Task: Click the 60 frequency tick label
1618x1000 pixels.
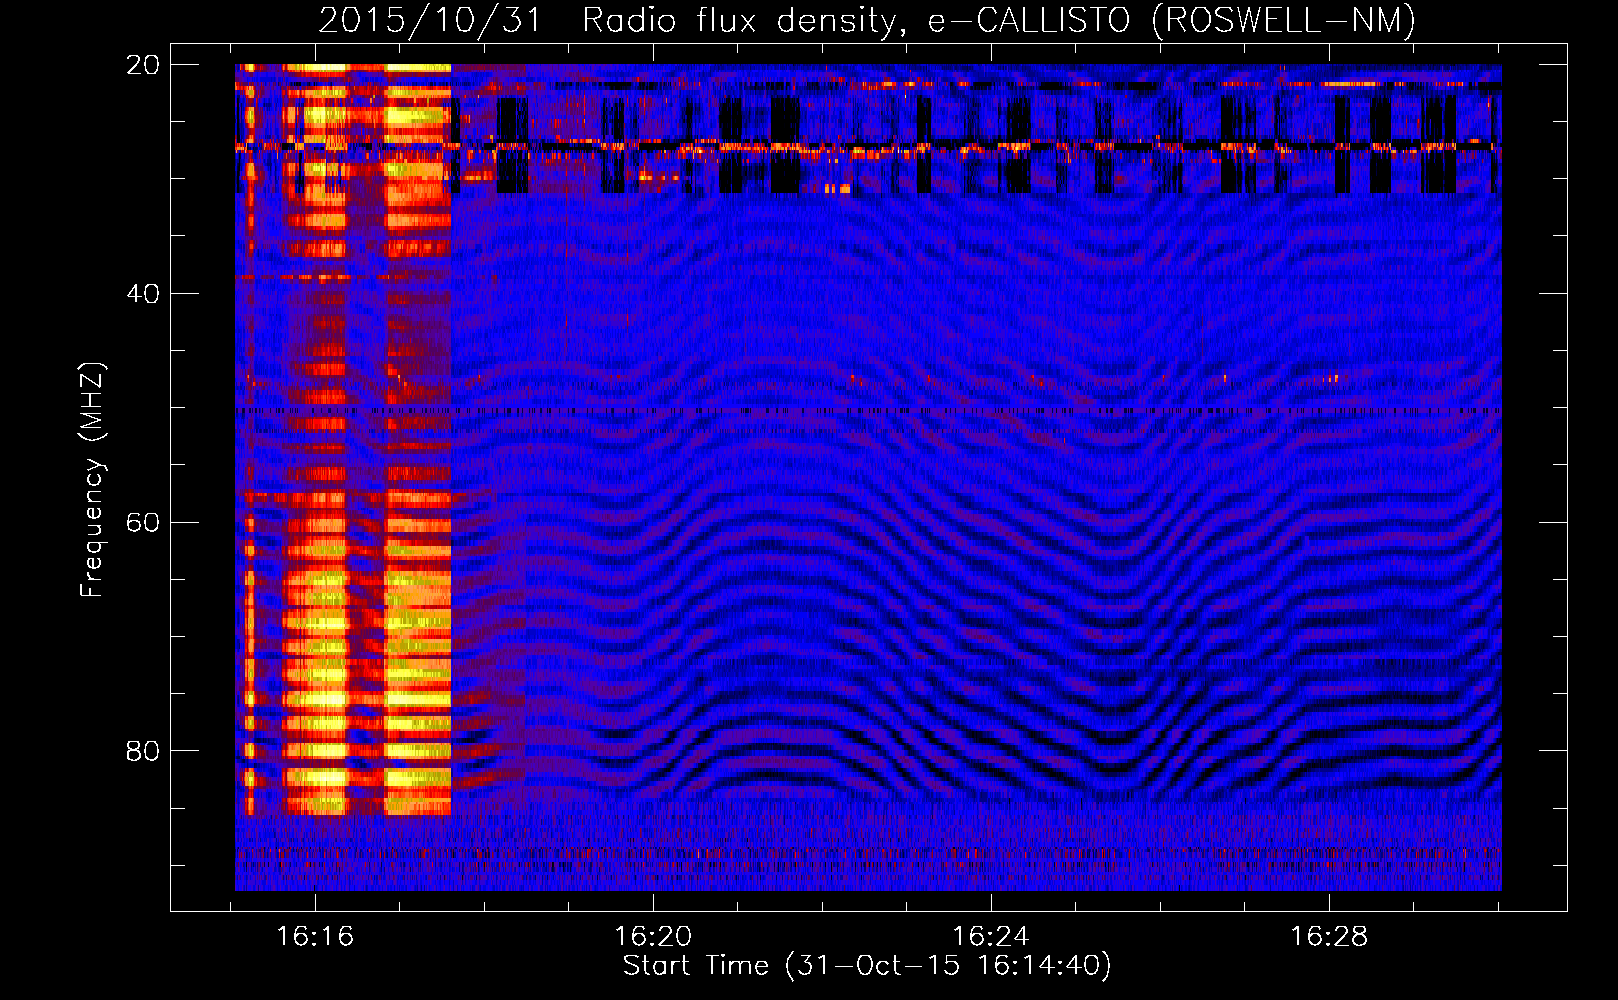Action: point(143,523)
